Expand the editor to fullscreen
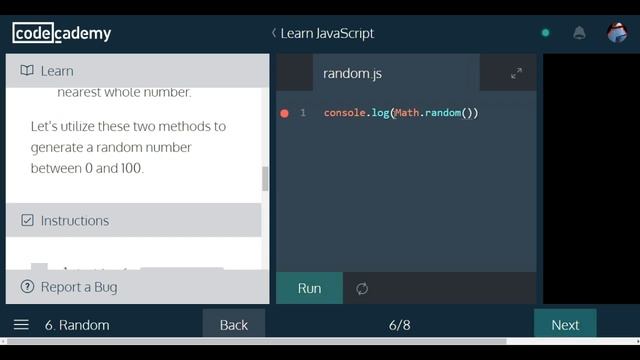This screenshot has height=360, width=640. click(516, 73)
